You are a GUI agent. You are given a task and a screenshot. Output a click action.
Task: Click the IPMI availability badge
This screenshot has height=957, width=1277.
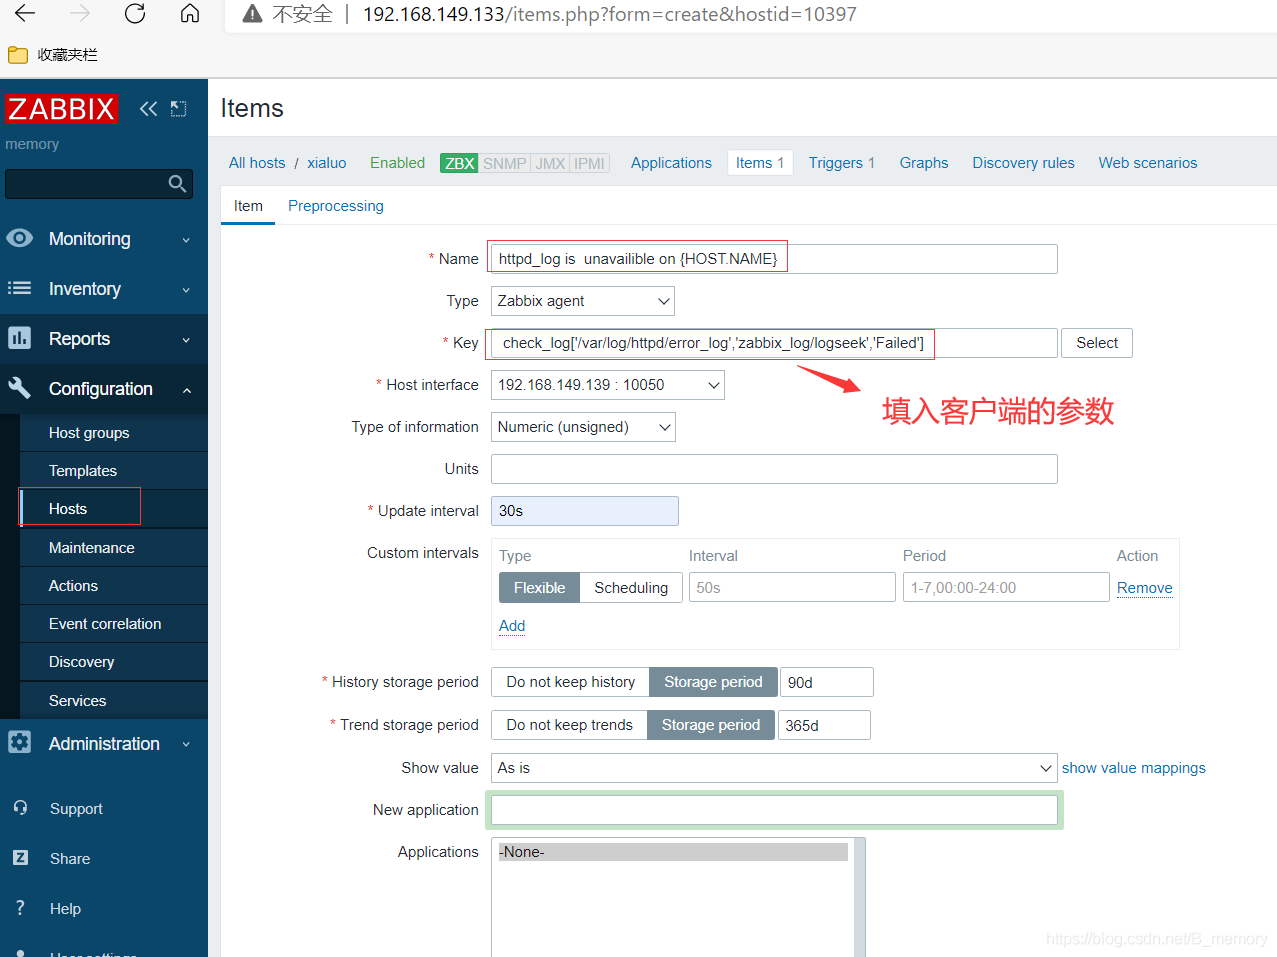click(x=589, y=163)
